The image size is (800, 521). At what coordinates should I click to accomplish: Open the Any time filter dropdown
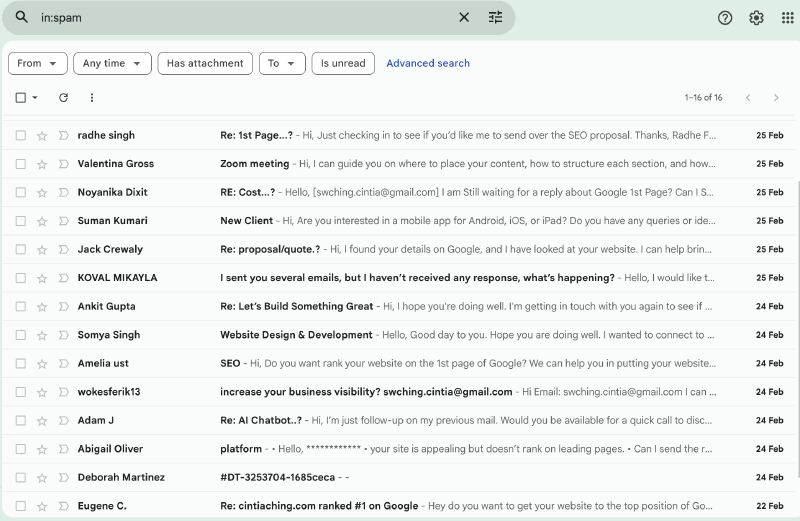112,63
